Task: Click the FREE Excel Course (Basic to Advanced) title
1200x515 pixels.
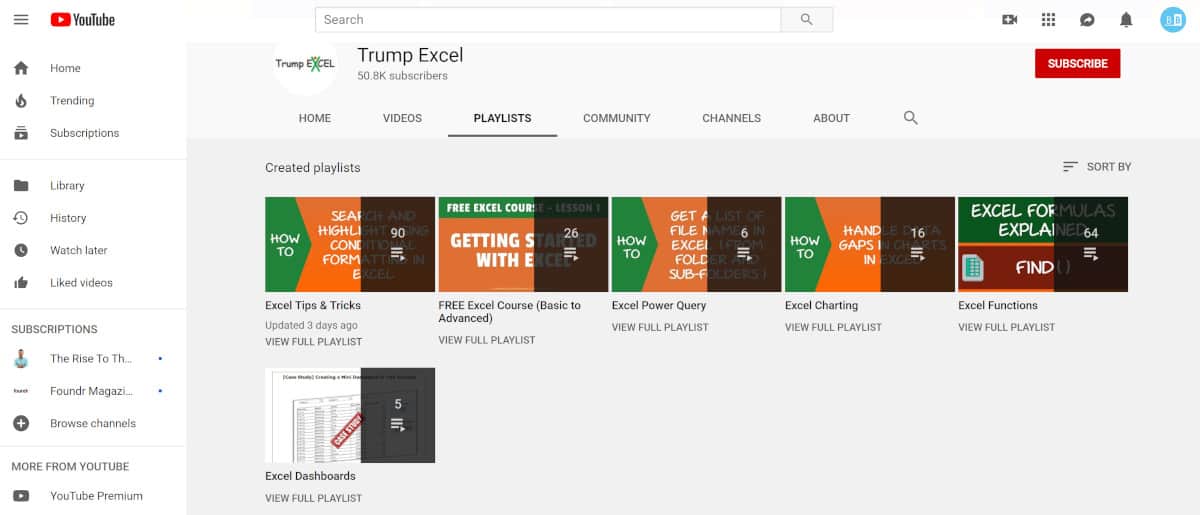Action: pos(509,312)
